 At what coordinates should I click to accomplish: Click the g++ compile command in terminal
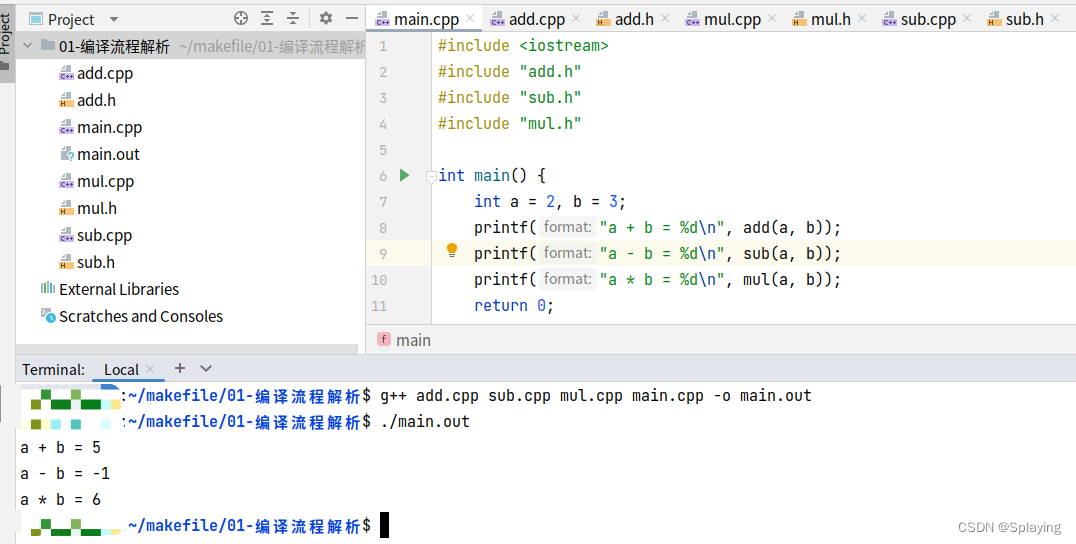tap(596, 396)
